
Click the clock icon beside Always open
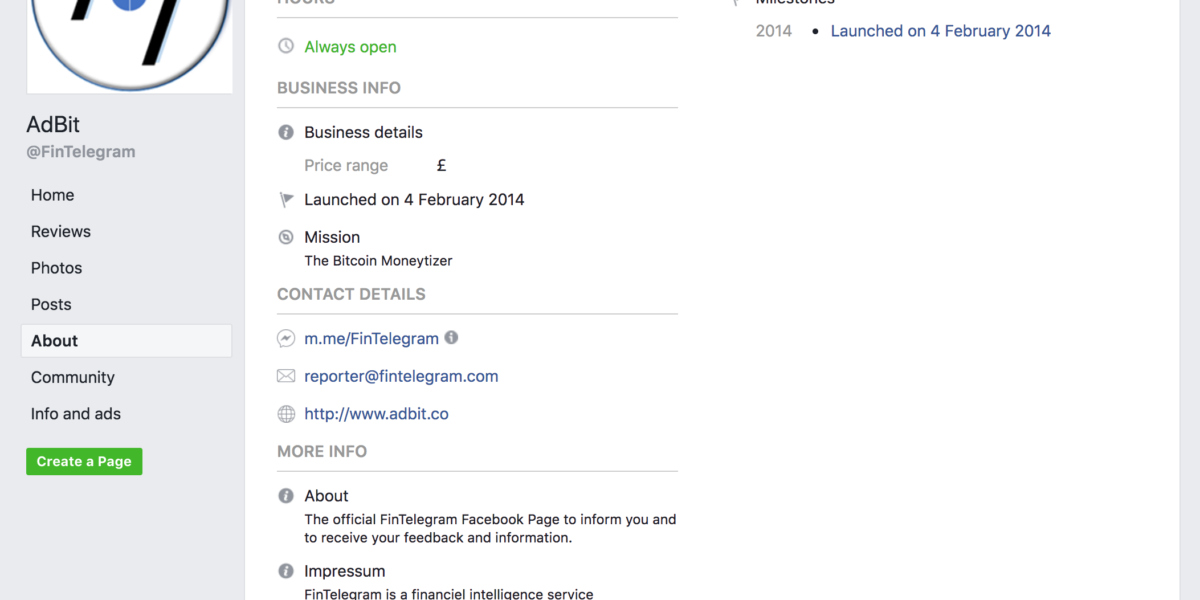point(286,47)
